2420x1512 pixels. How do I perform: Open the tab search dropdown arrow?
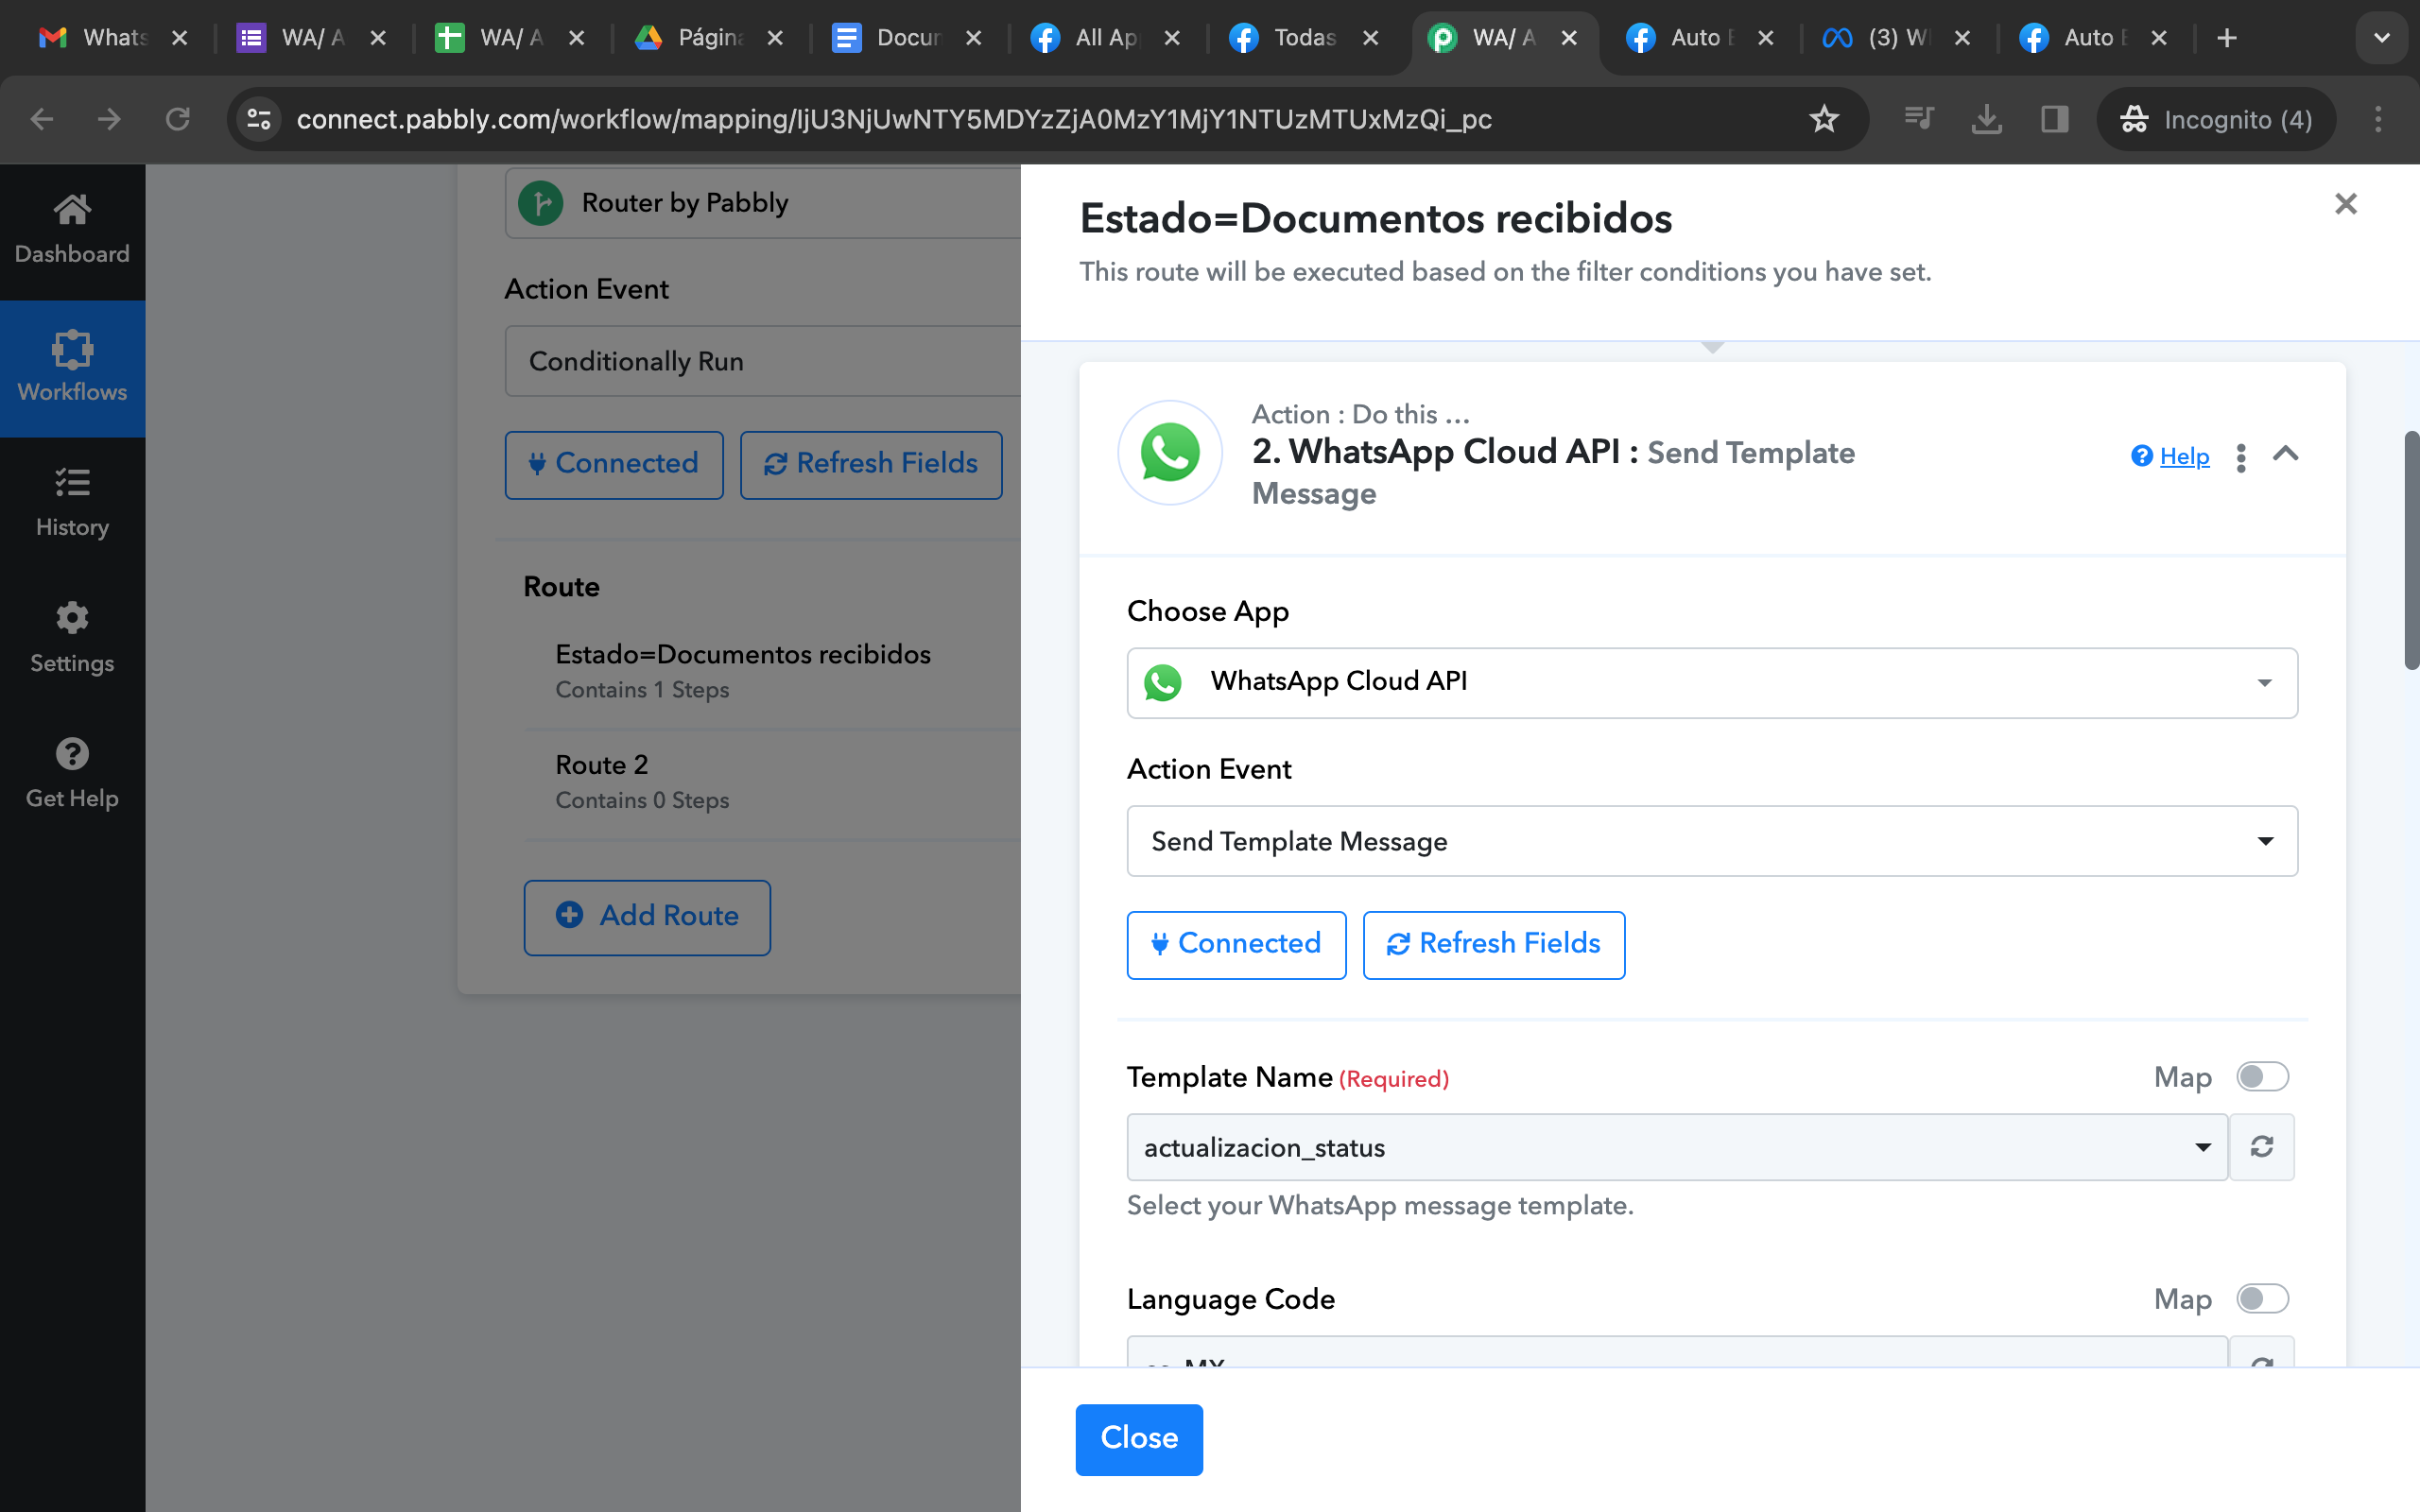[2382, 38]
